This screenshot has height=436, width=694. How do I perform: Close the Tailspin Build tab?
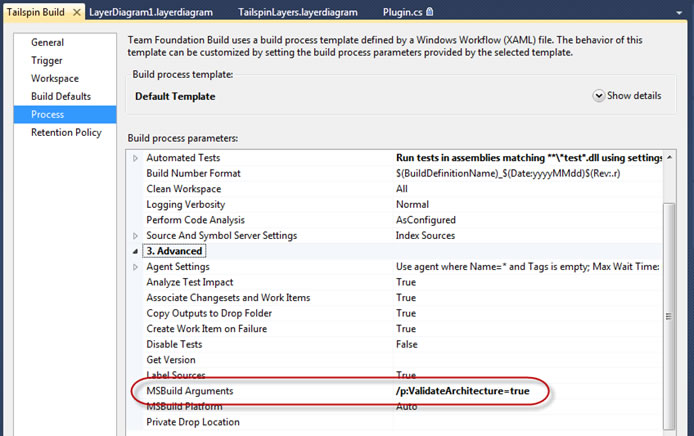pos(77,12)
